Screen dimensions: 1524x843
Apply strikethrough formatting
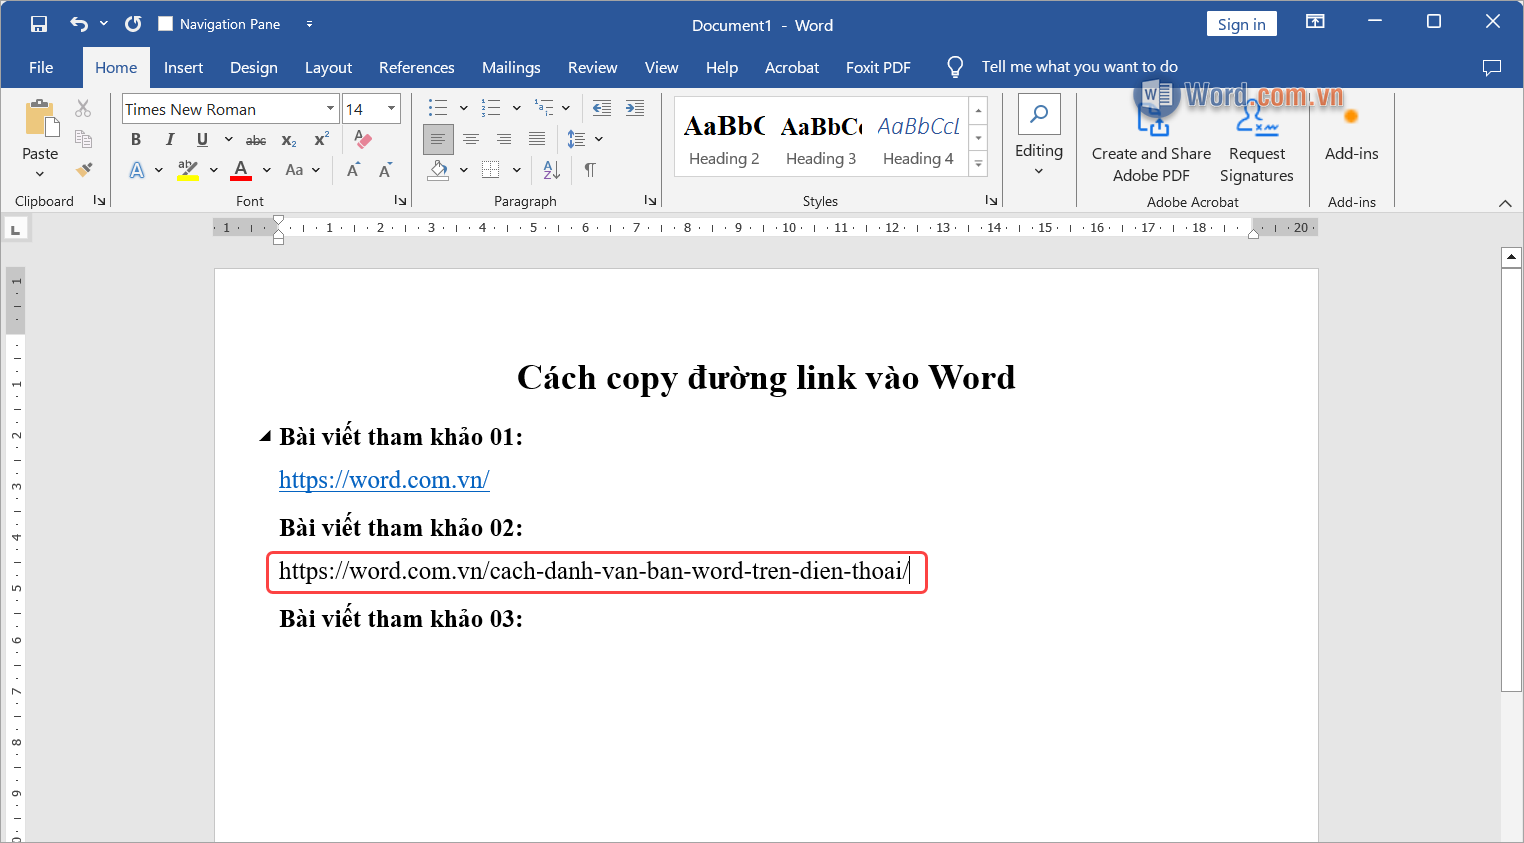(x=256, y=140)
